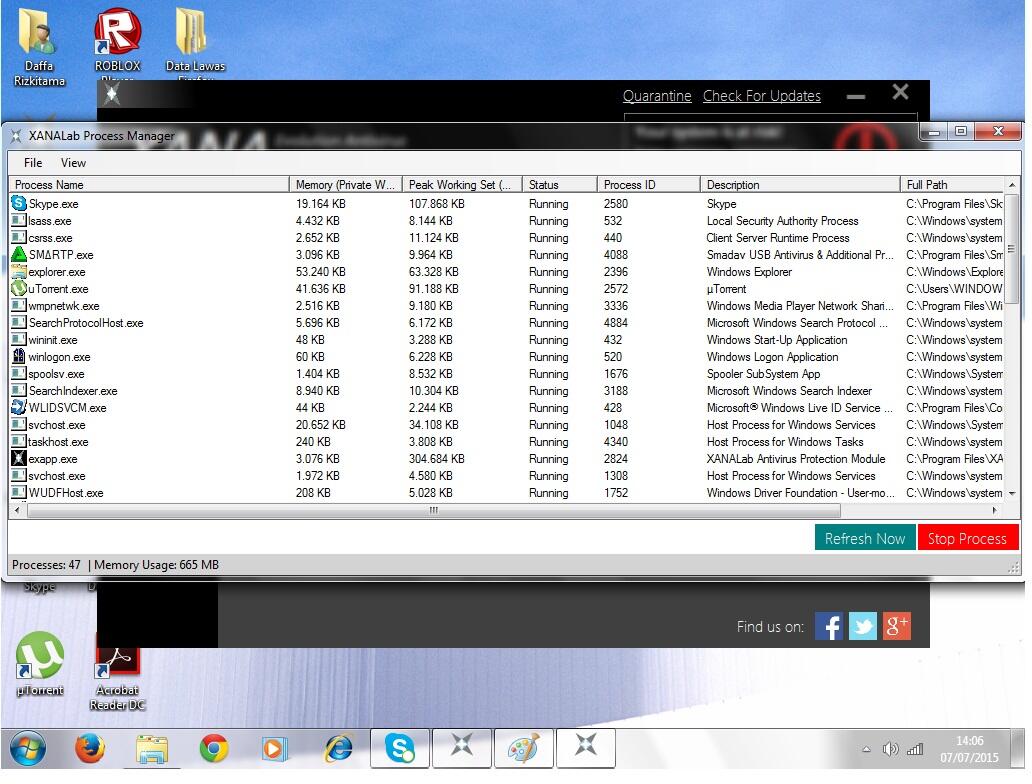The width and height of the screenshot is (1032, 784).
Task: Select the SearchProtocolHost.exe row
Action: click(507, 323)
